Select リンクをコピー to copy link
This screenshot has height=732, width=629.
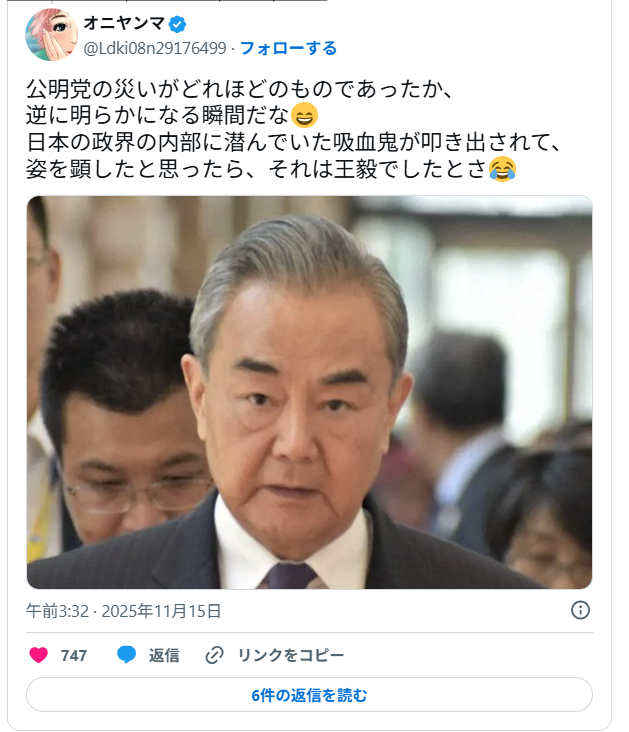[291, 655]
